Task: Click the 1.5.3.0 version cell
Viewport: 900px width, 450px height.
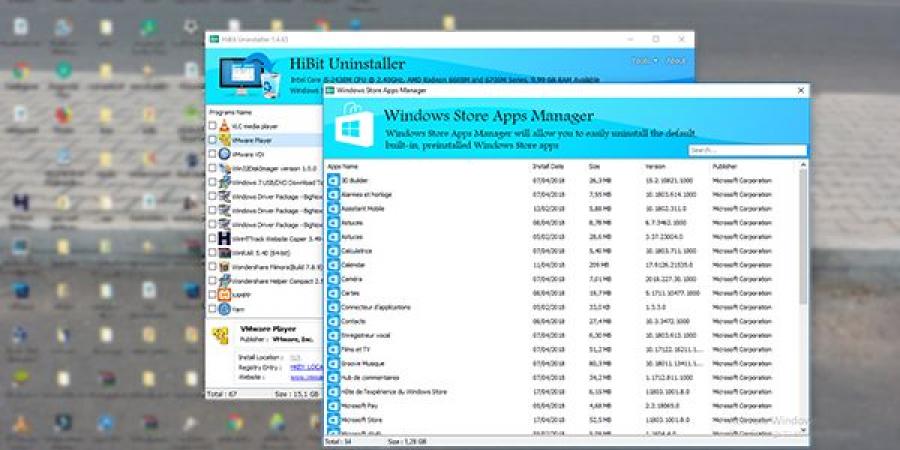Action: pyautogui.click(x=657, y=307)
